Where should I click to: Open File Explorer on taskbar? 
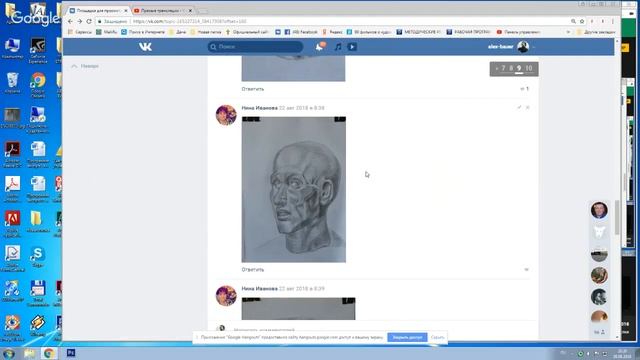(x=29, y=353)
